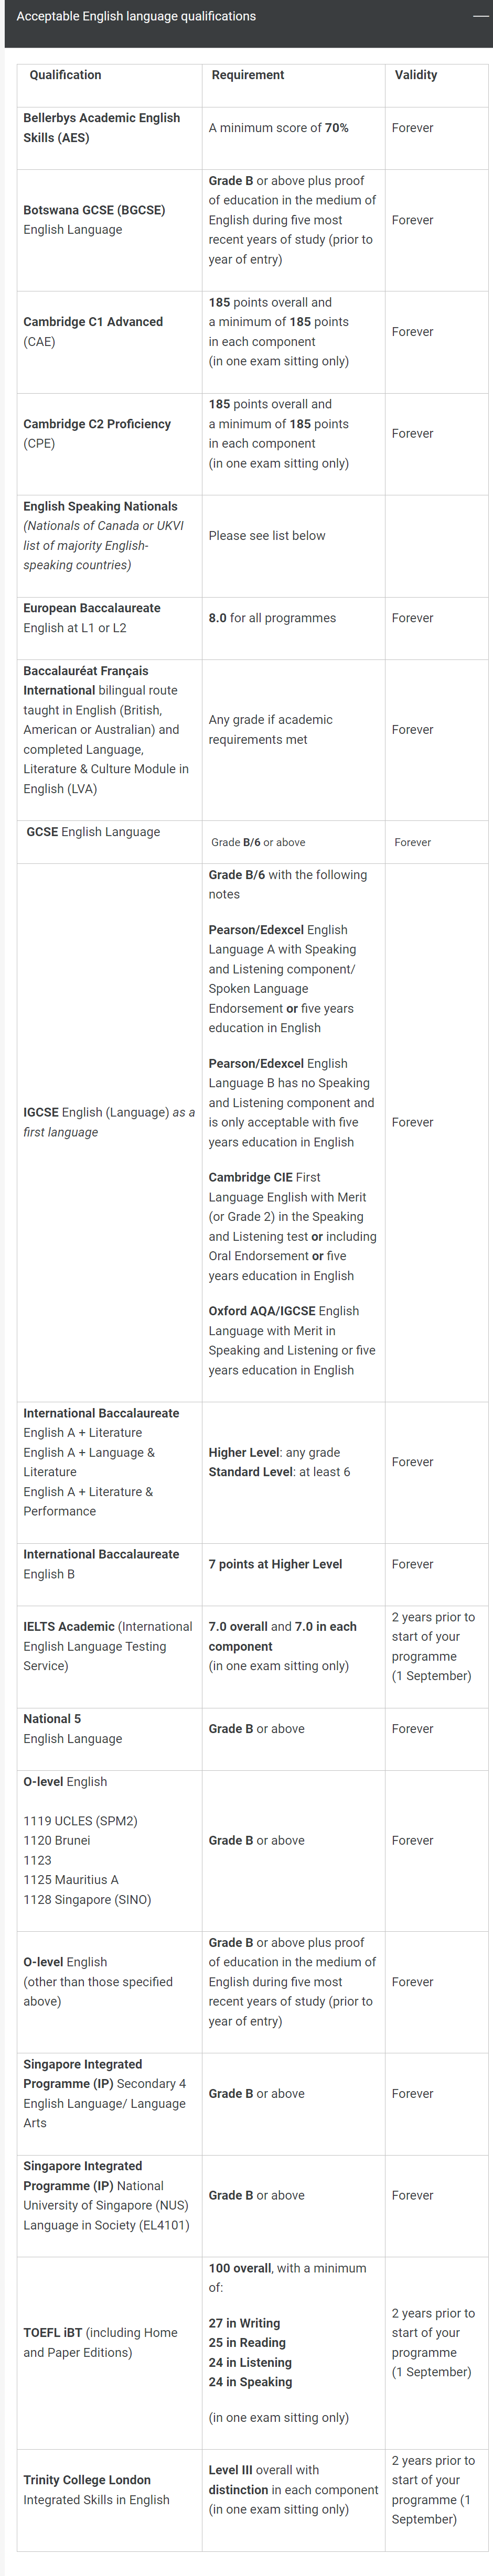Select the GCSE English Language row

[252, 842]
